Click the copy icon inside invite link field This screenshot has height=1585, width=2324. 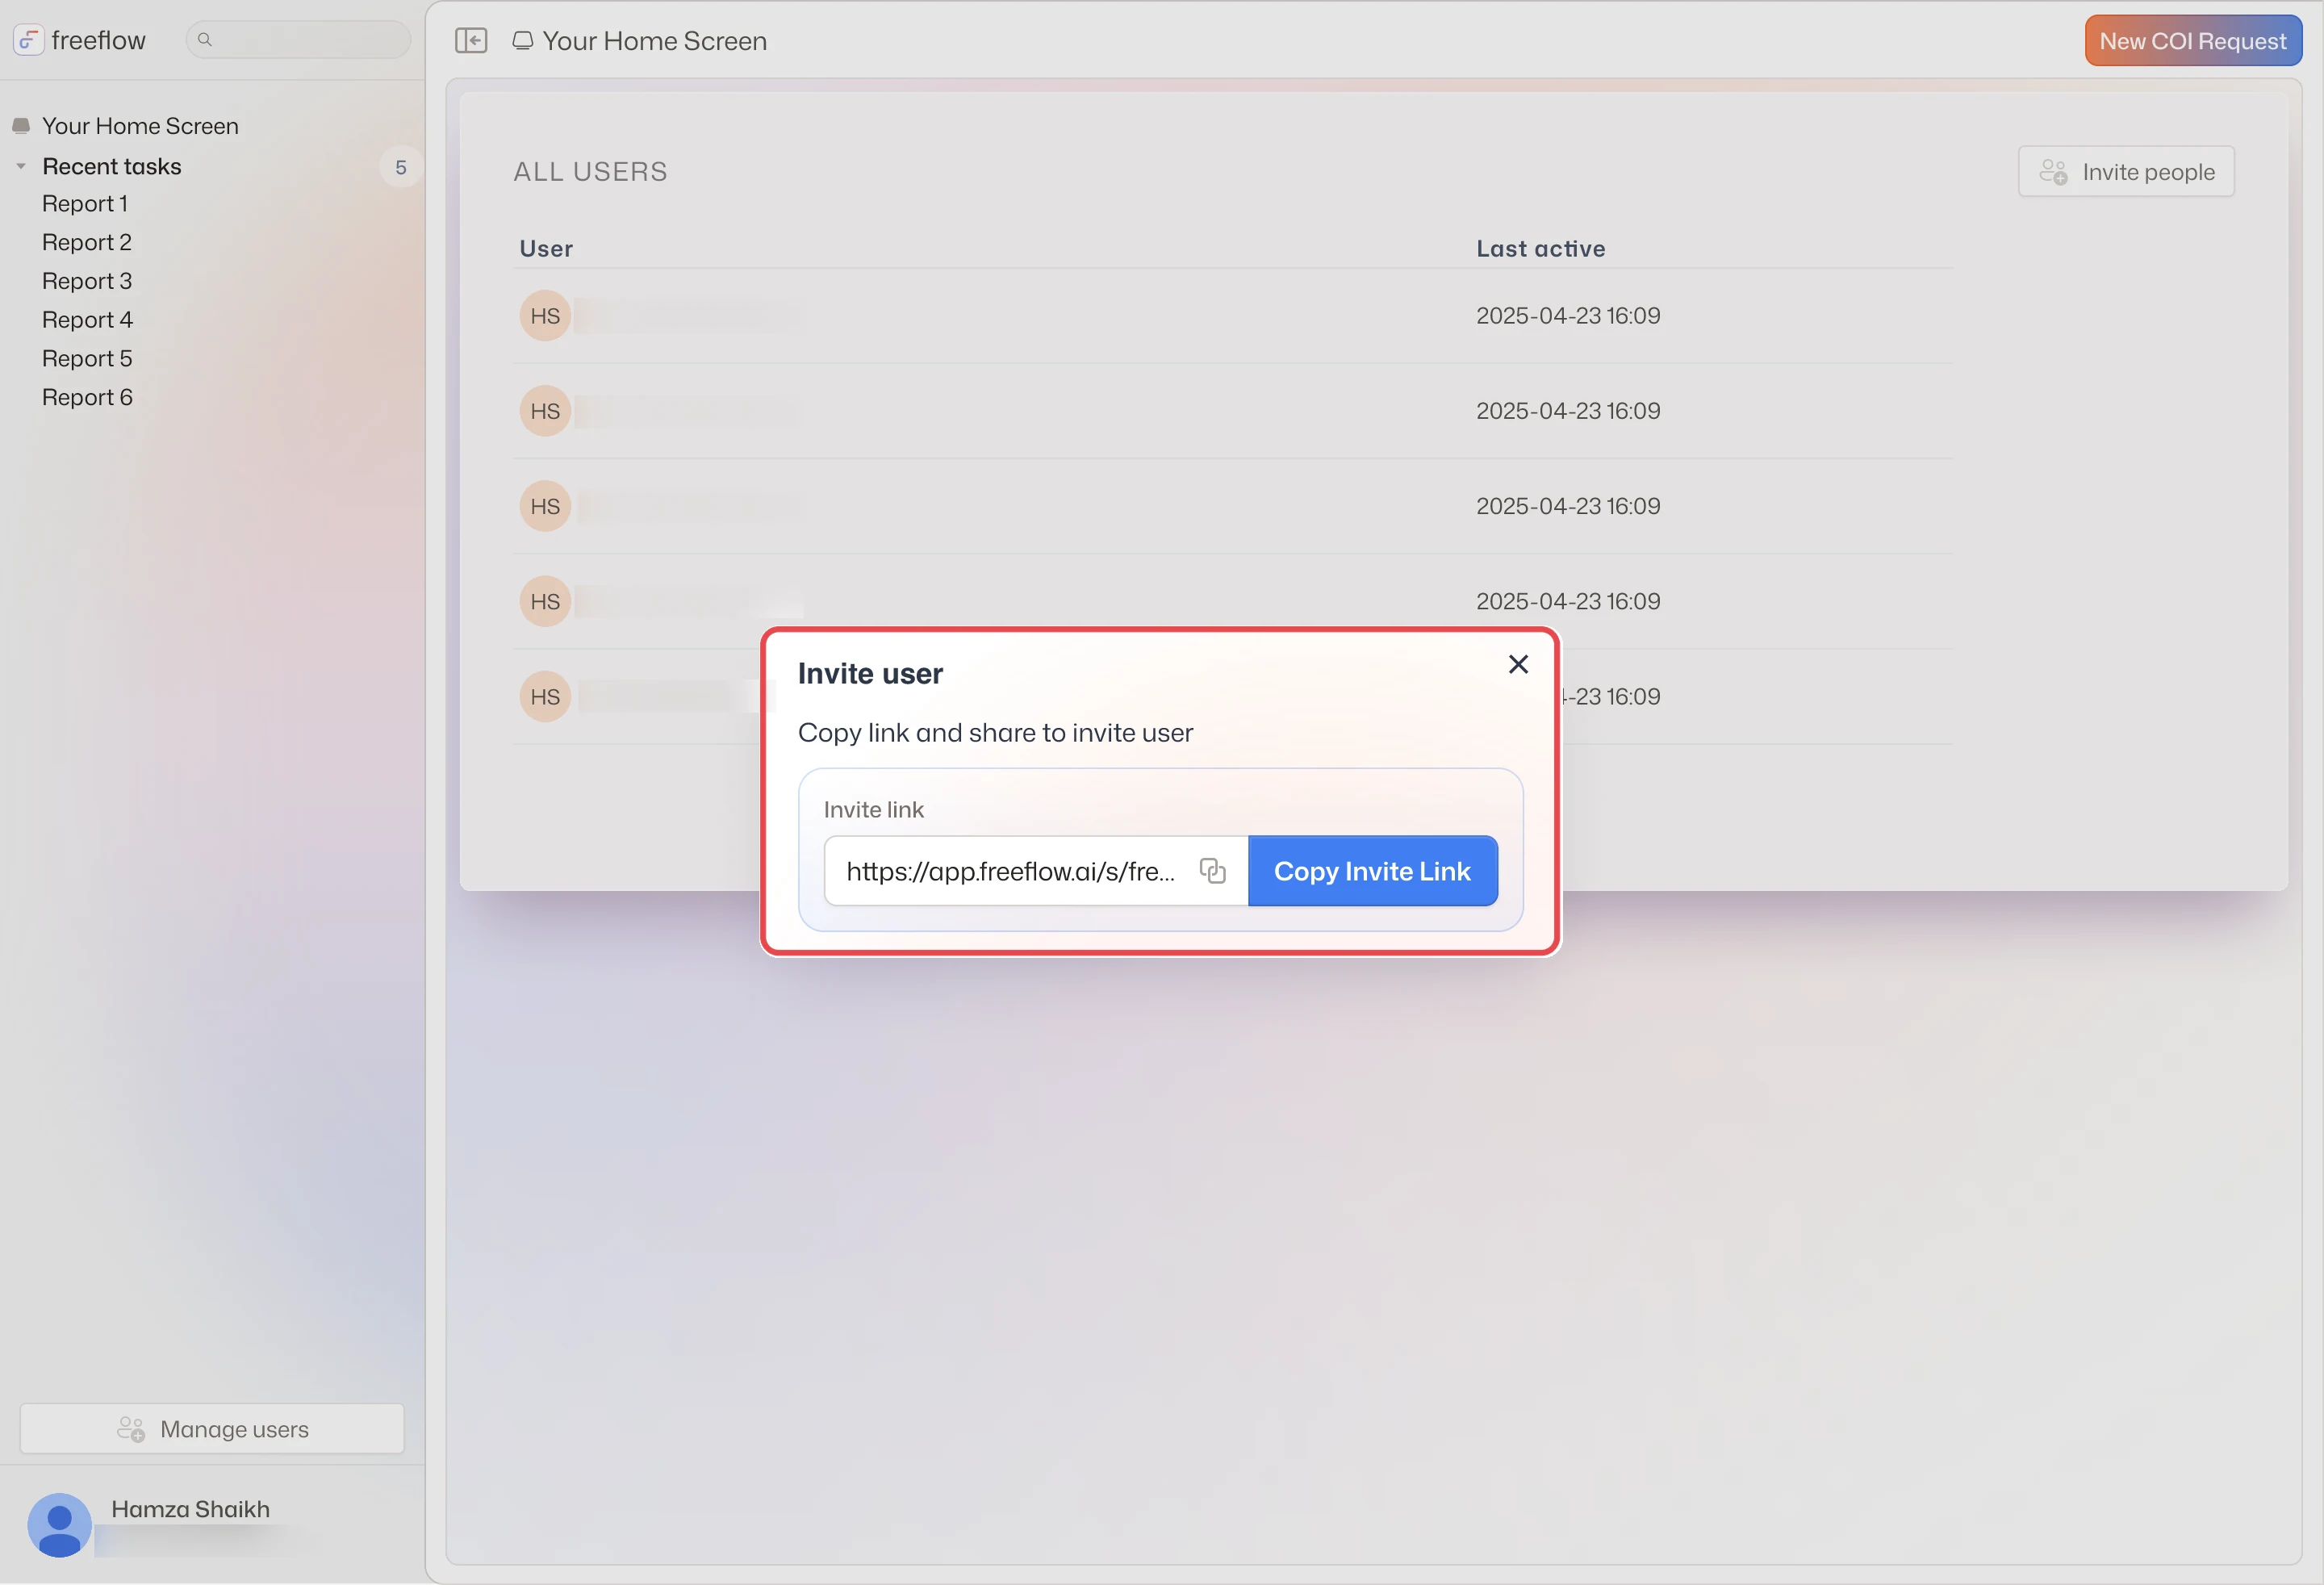pos(1212,871)
